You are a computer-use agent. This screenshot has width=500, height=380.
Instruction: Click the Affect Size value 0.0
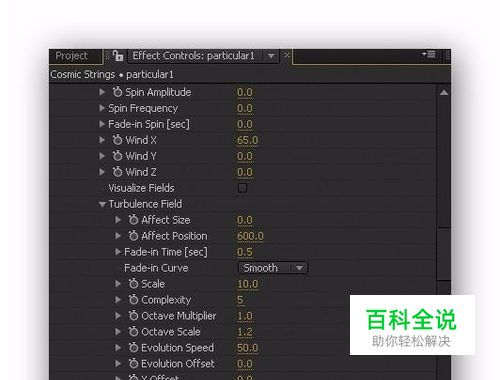click(x=245, y=220)
